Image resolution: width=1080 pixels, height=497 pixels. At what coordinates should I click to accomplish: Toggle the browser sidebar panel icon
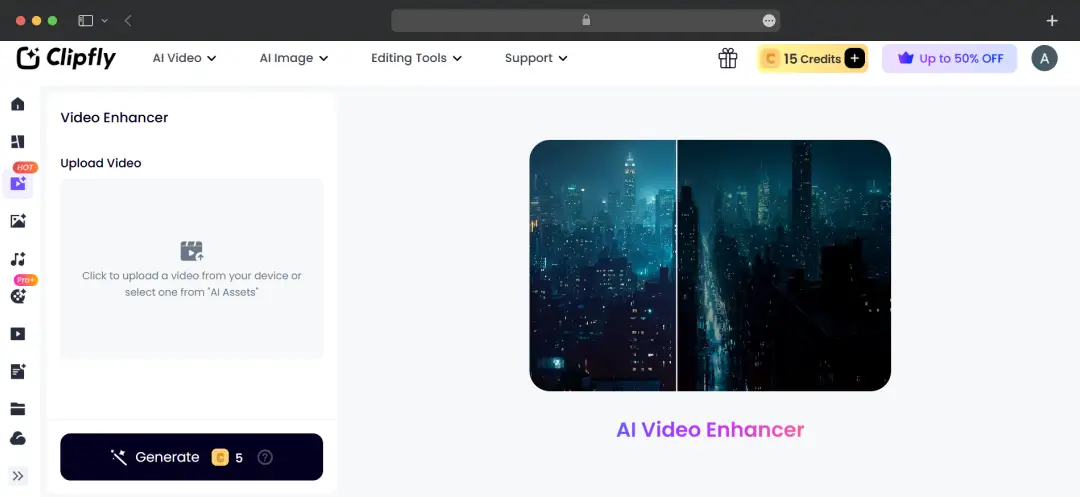(85, 21)
